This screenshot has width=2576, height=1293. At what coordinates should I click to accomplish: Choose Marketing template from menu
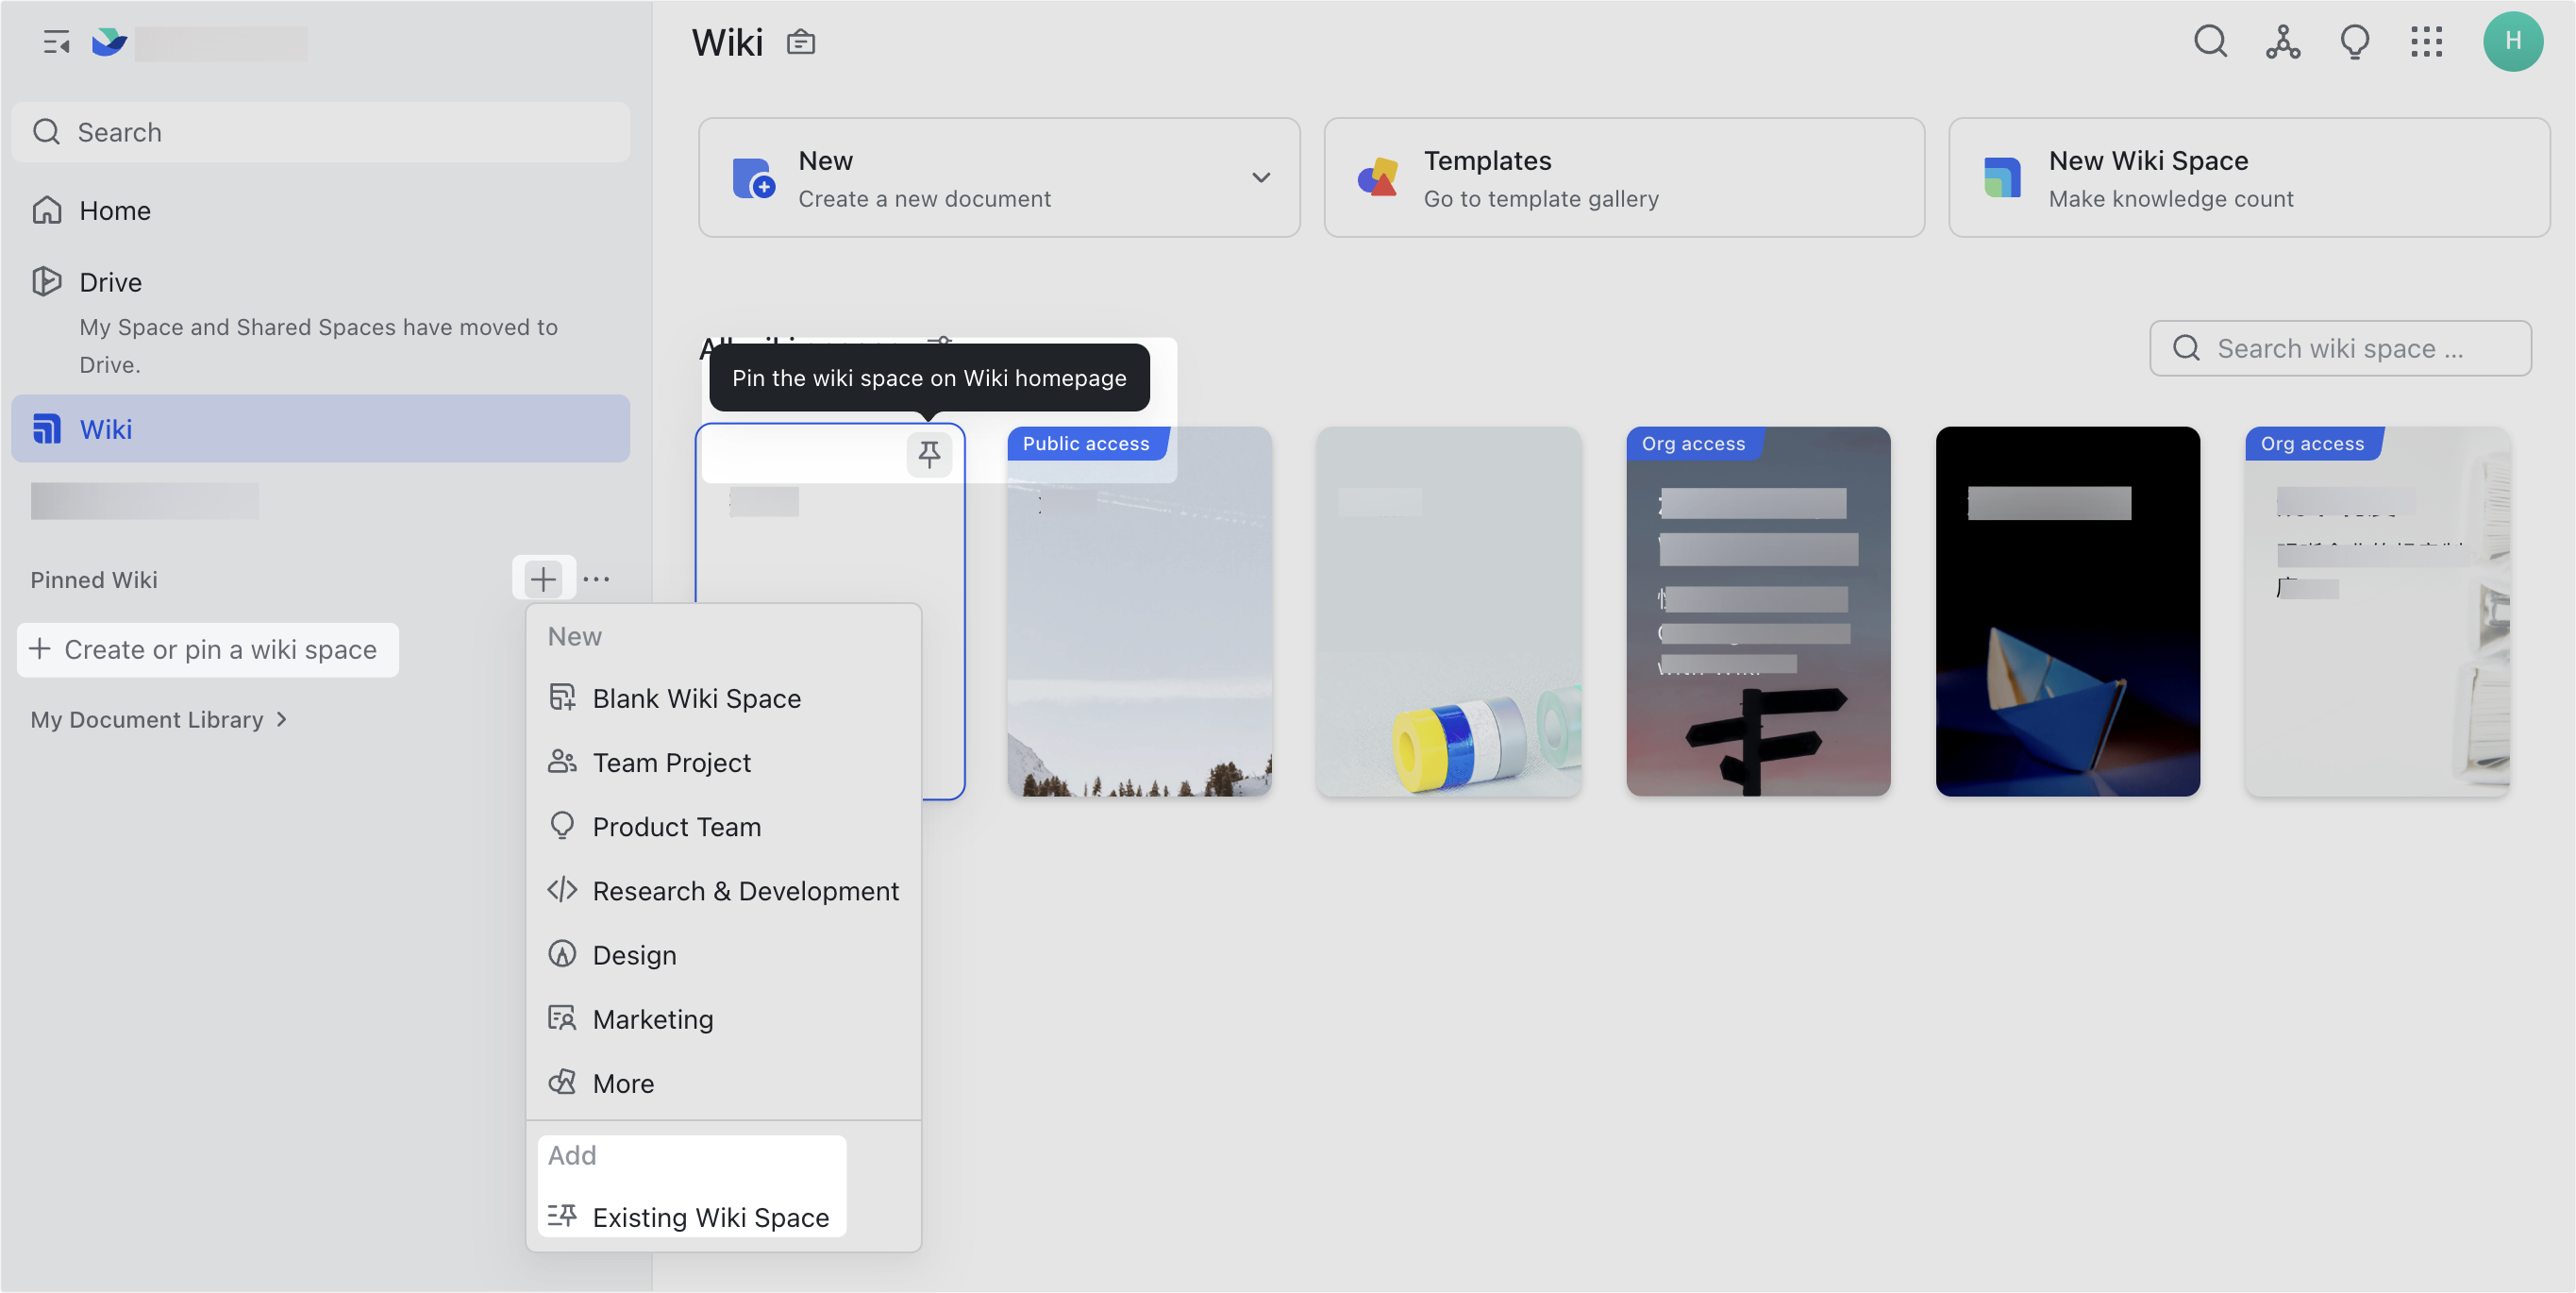point(723,1019)
